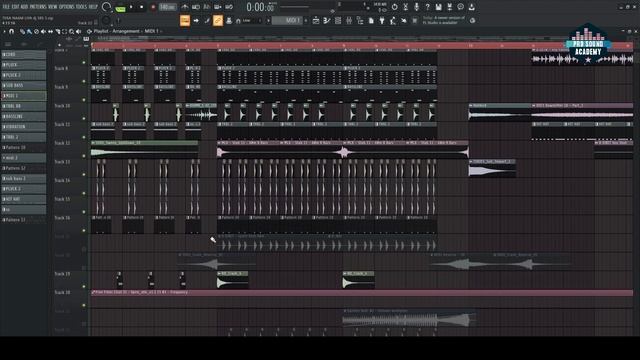Mute Track 9 with its green dot

point(84,100)
